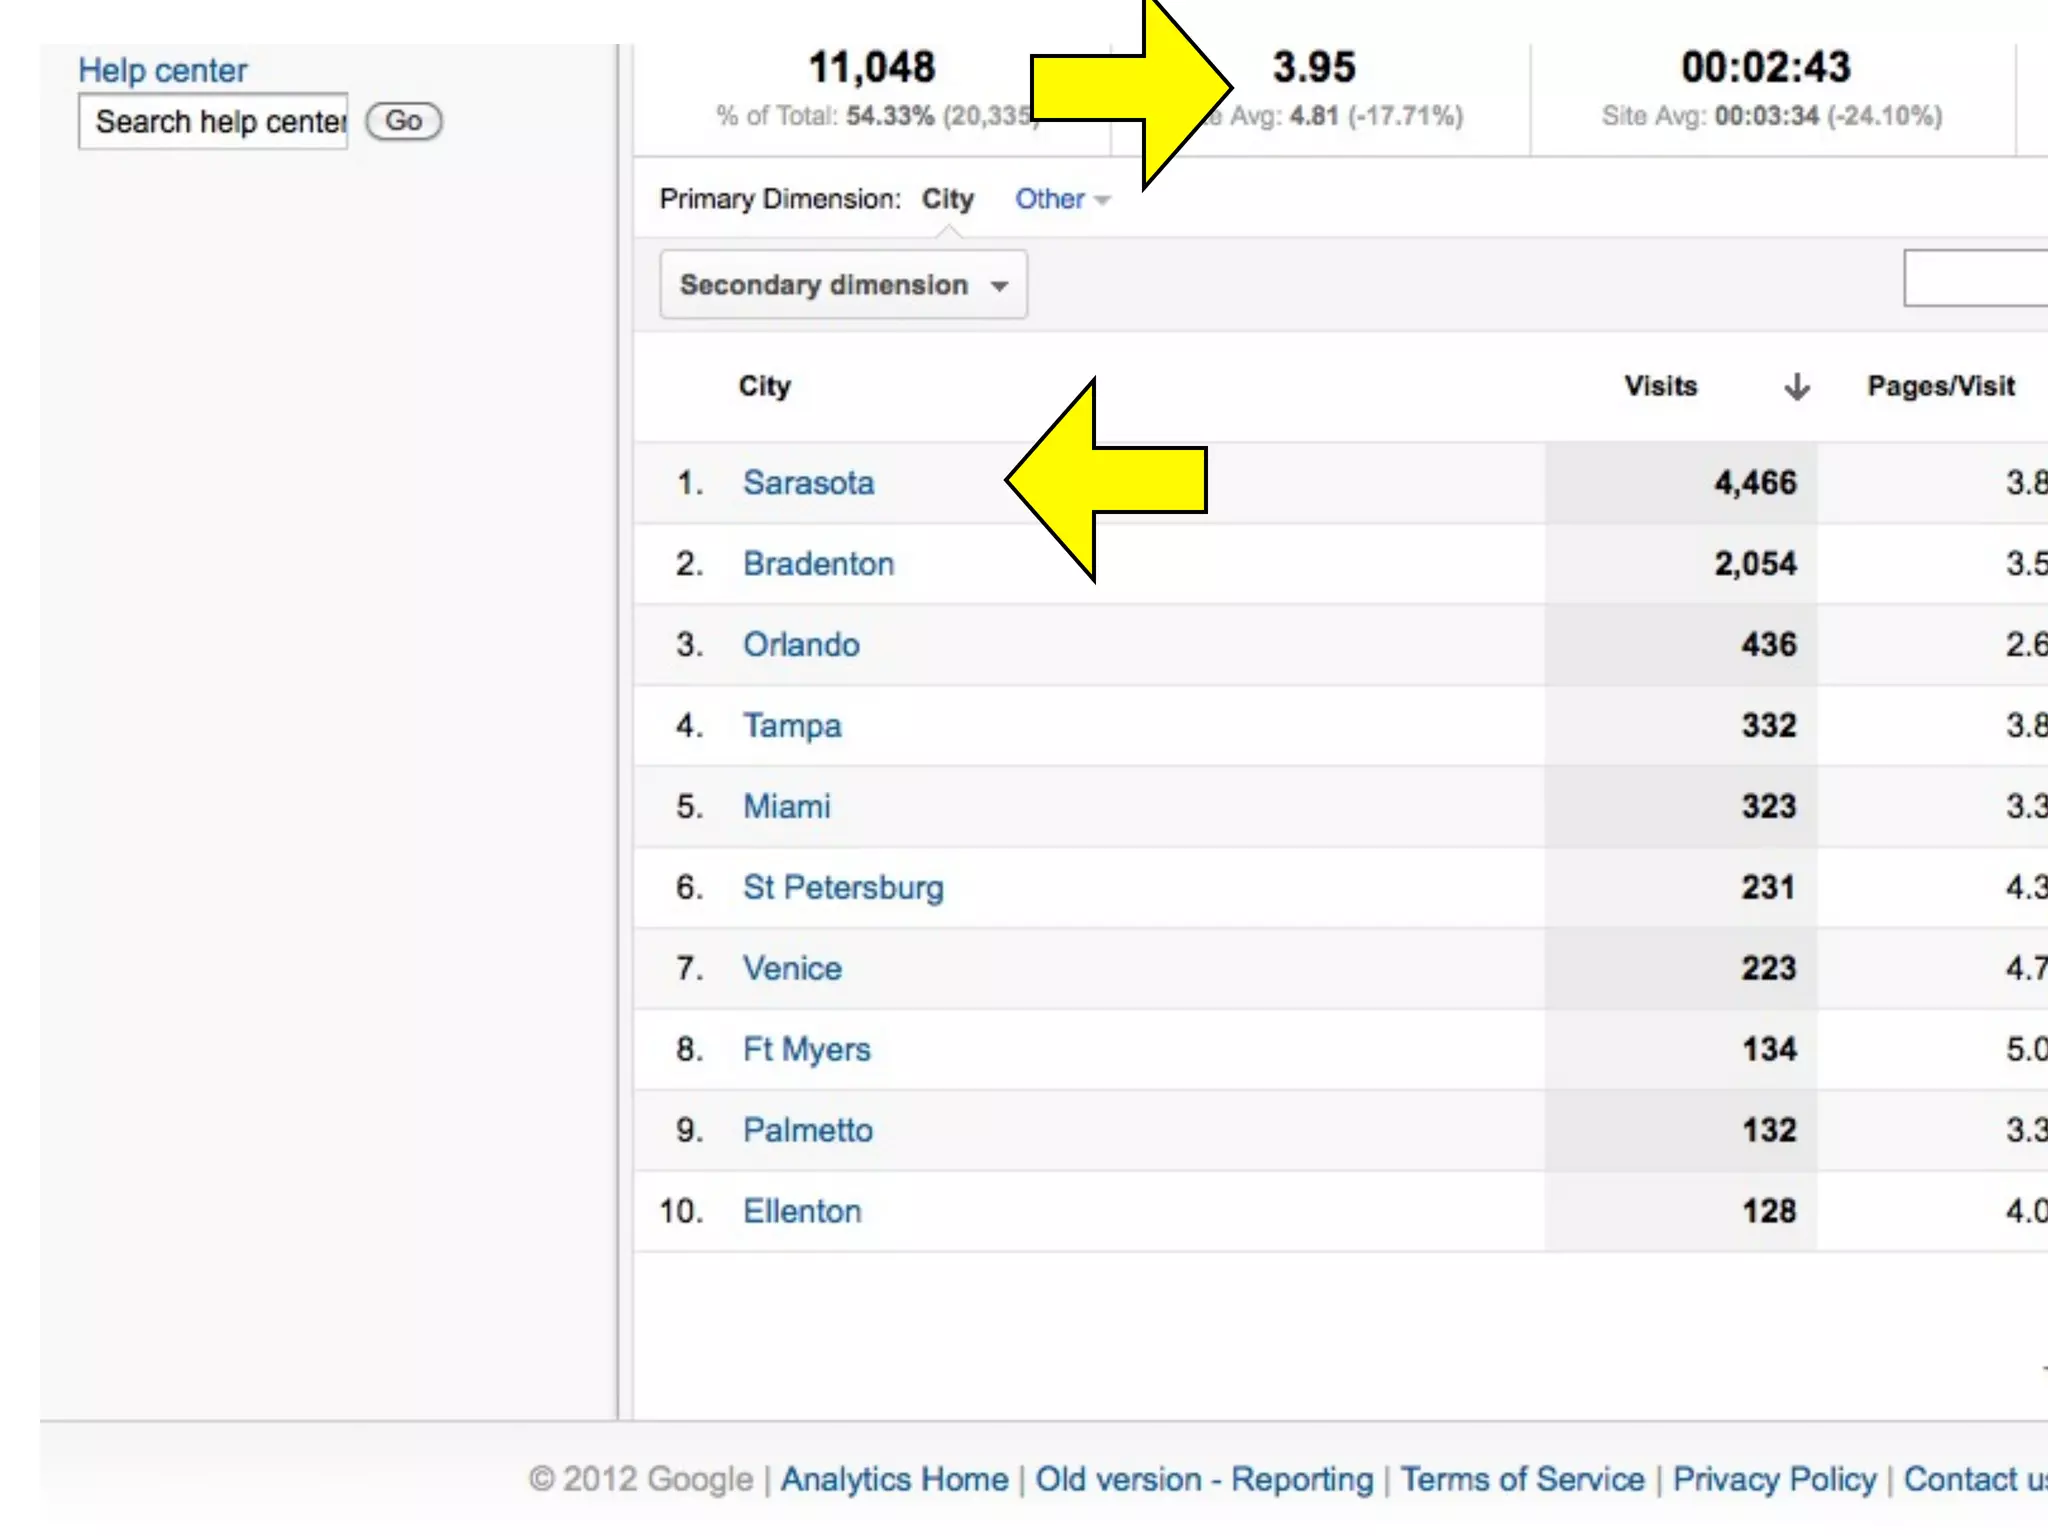Open the Sarasota city row
The height and width of the screenshot is (1536, 2048).
808,483
